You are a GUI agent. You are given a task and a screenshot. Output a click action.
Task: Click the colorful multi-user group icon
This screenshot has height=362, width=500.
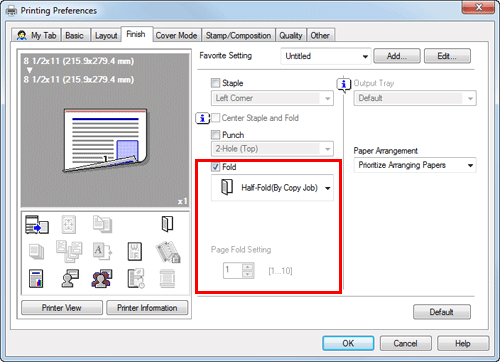click(102, 278)
